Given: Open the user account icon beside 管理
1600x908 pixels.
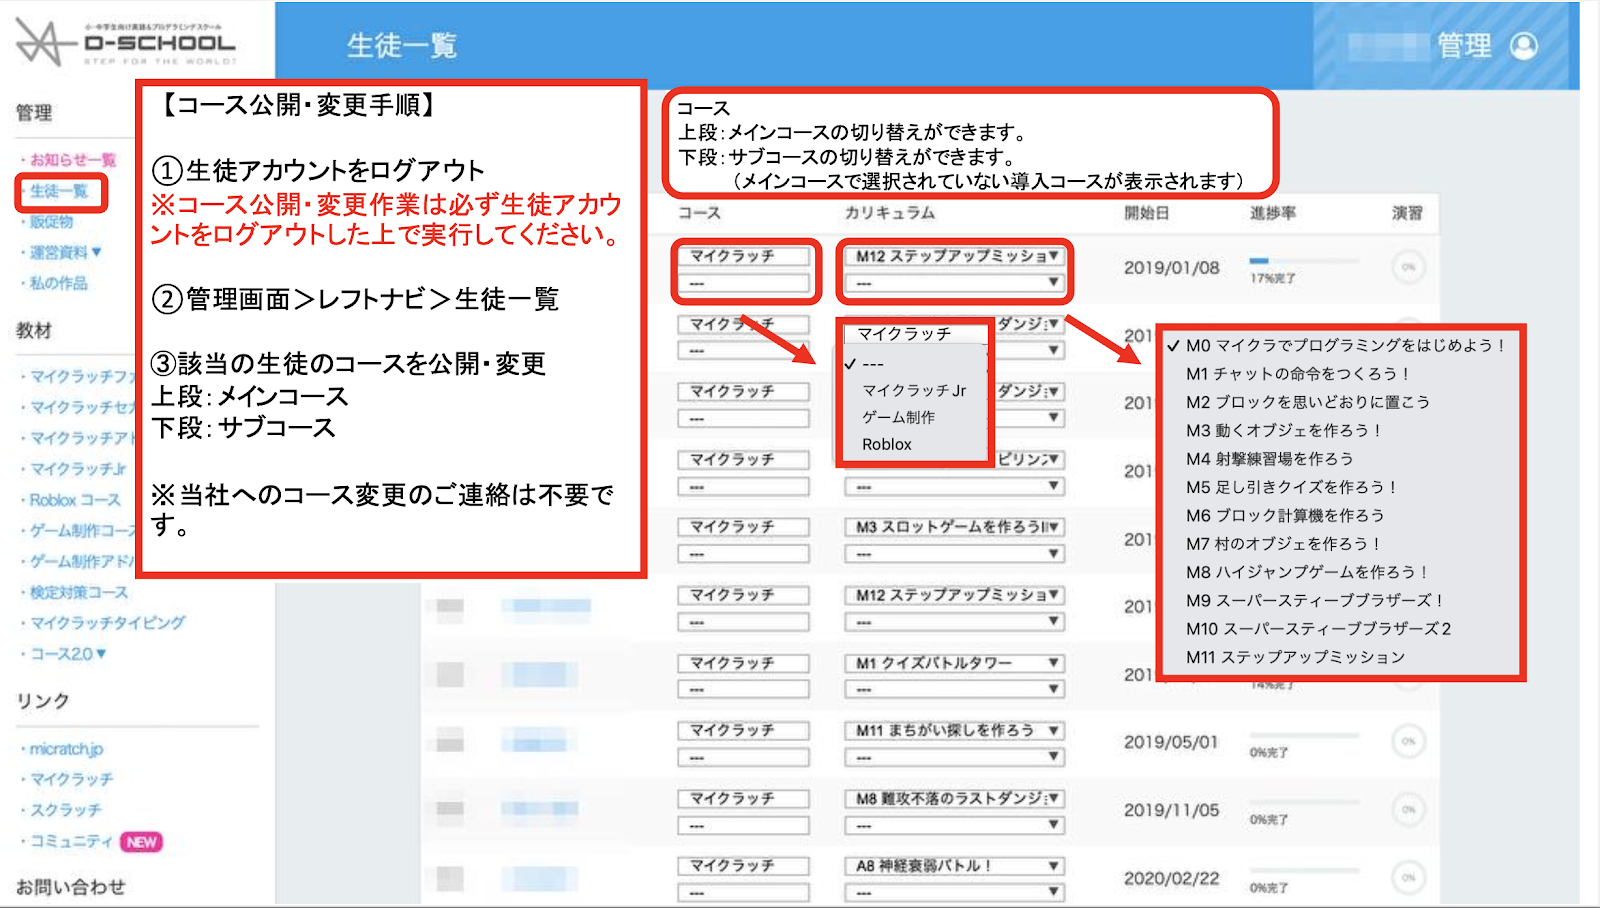Looking at the screenshot, I should [x=1523, y=46].
